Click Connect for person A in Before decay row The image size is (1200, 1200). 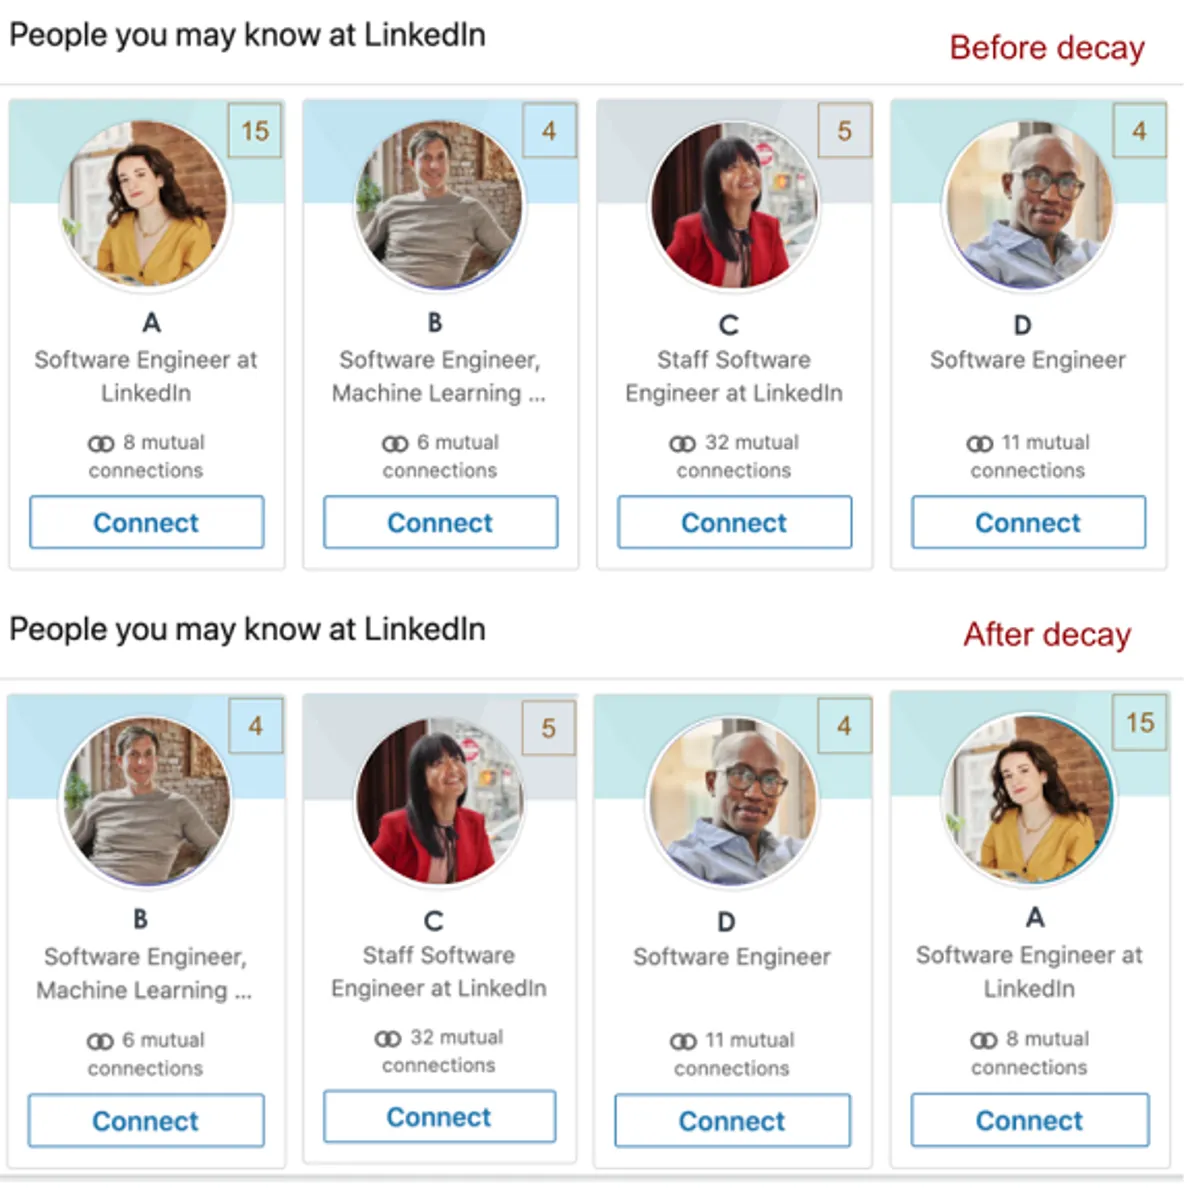tap(146, 522)
